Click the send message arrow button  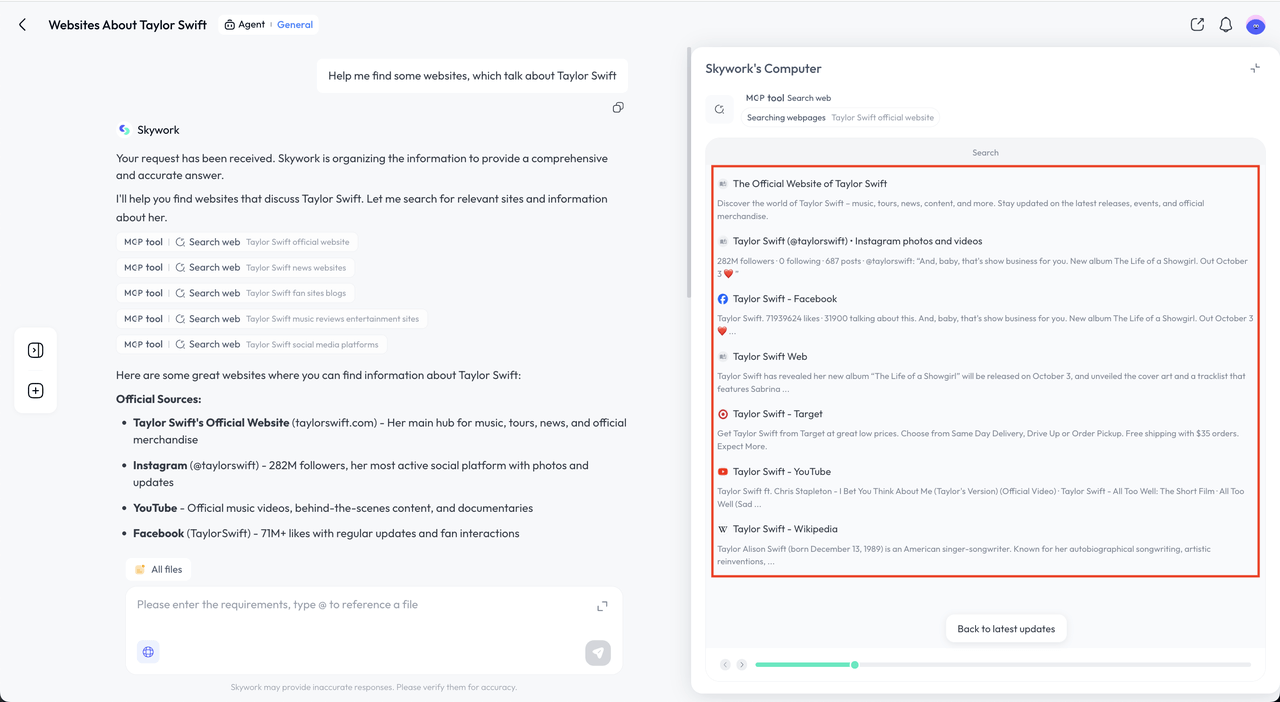[598, 652]
